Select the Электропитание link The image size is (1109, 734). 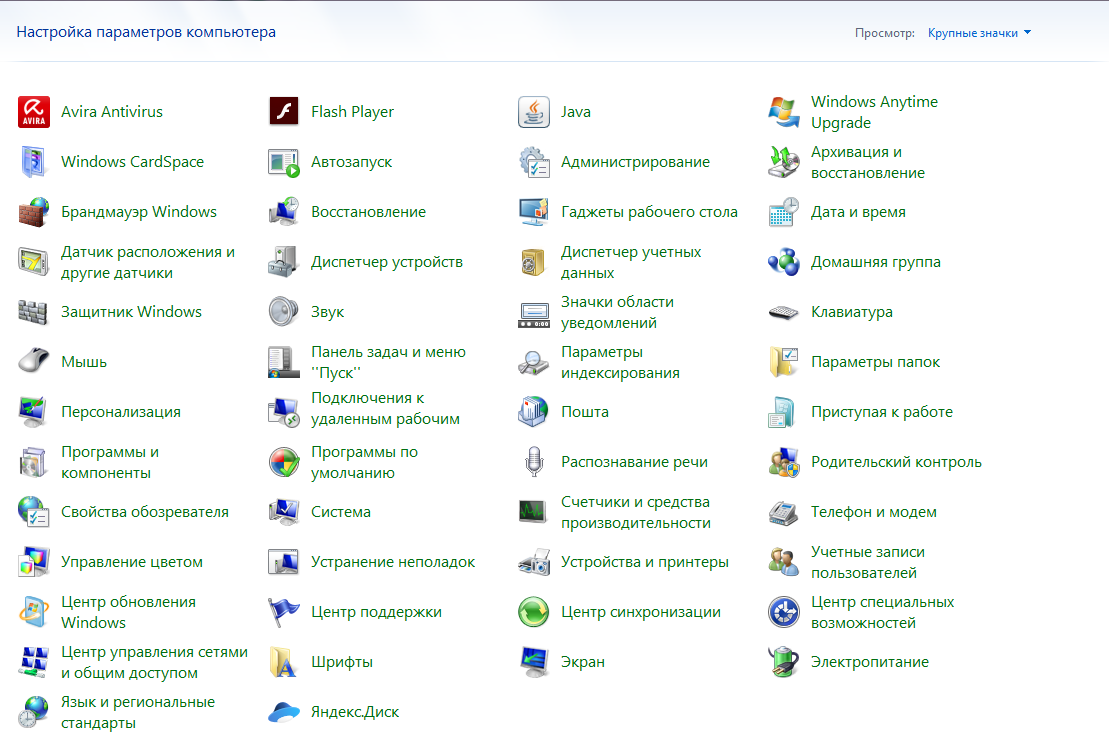(x=870, y=663)
